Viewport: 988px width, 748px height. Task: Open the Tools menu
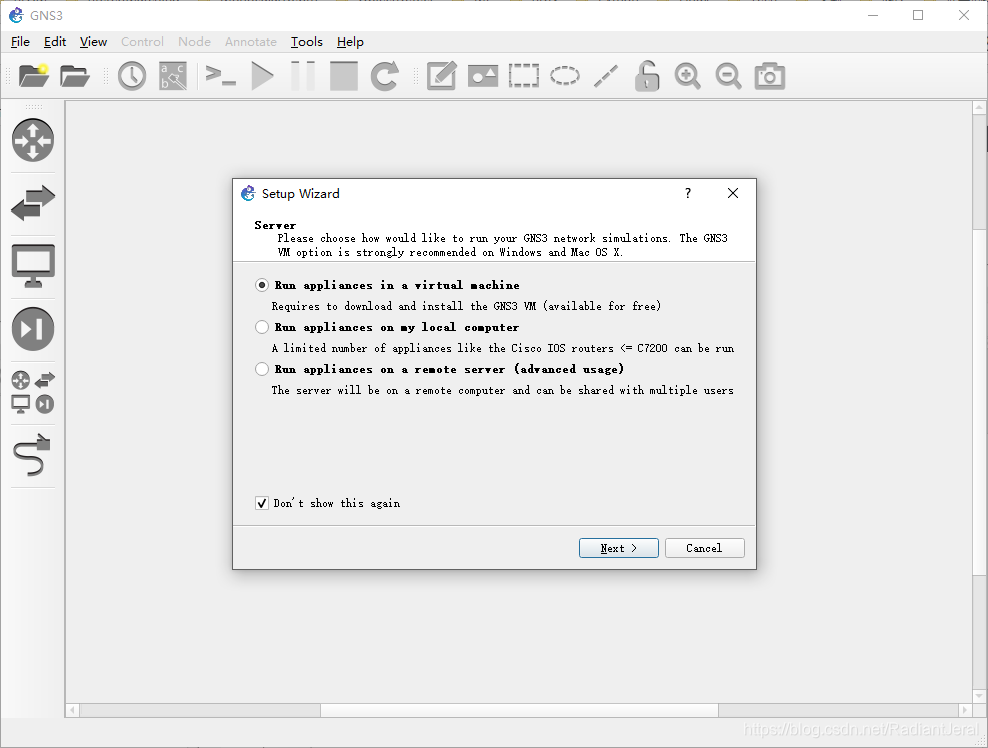(307, 42)
